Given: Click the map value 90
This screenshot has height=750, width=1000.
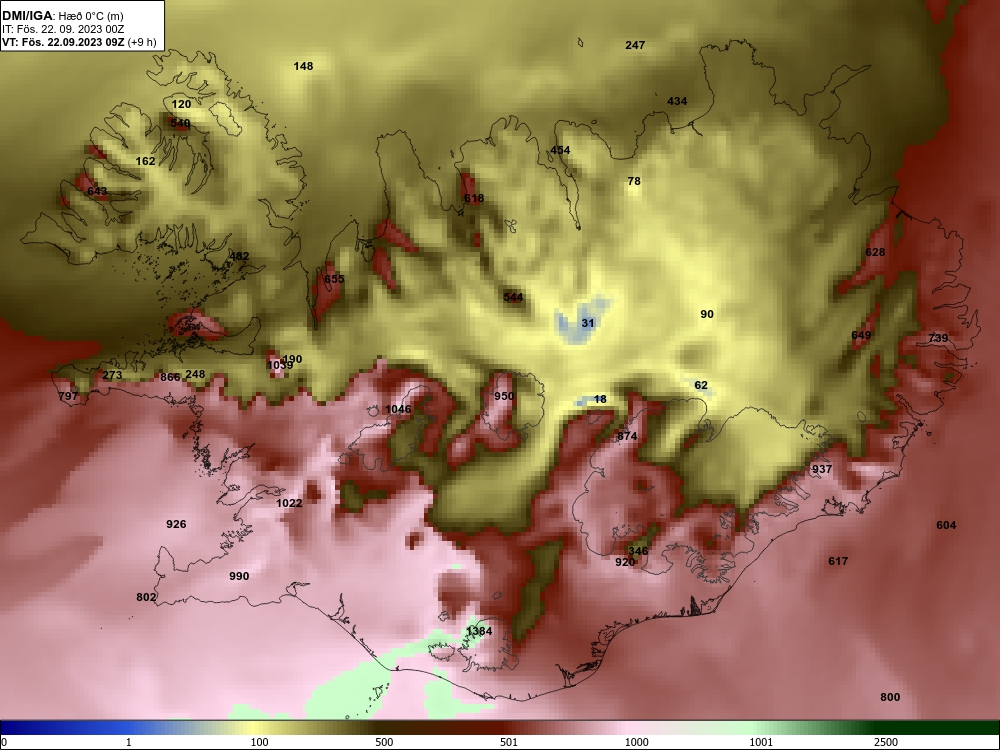Looking at the screenshot, I should (x=707, y=314).
